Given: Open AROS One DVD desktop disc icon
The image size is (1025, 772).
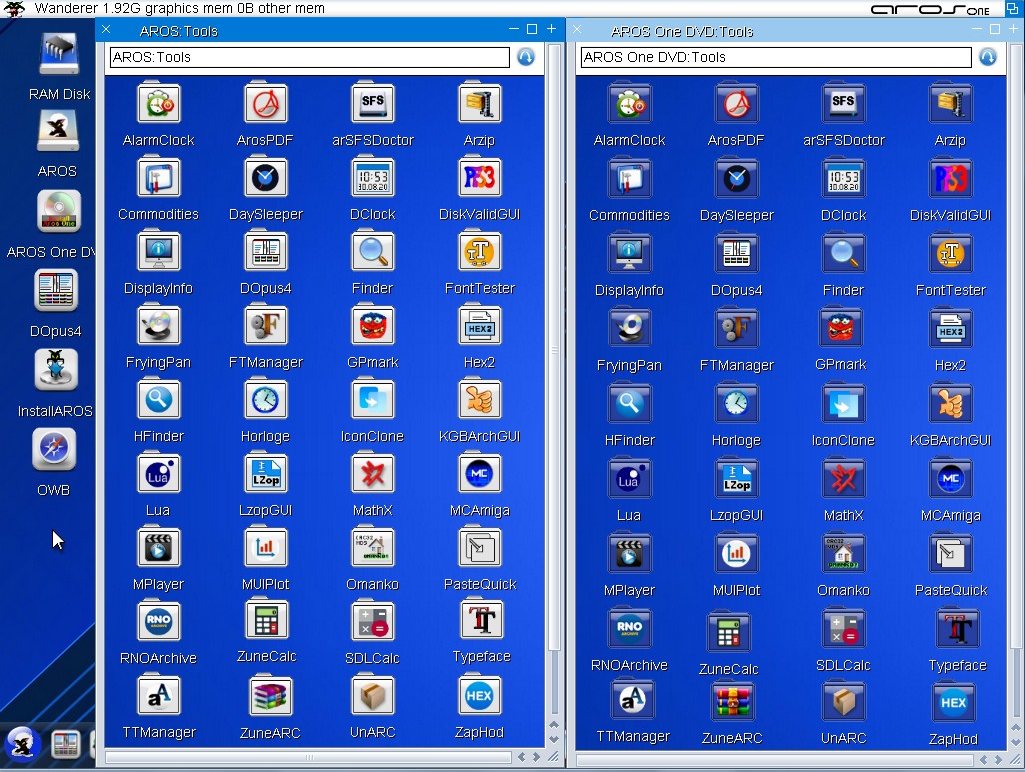Looking at the screenshot, I should click(x=59, y=212).
